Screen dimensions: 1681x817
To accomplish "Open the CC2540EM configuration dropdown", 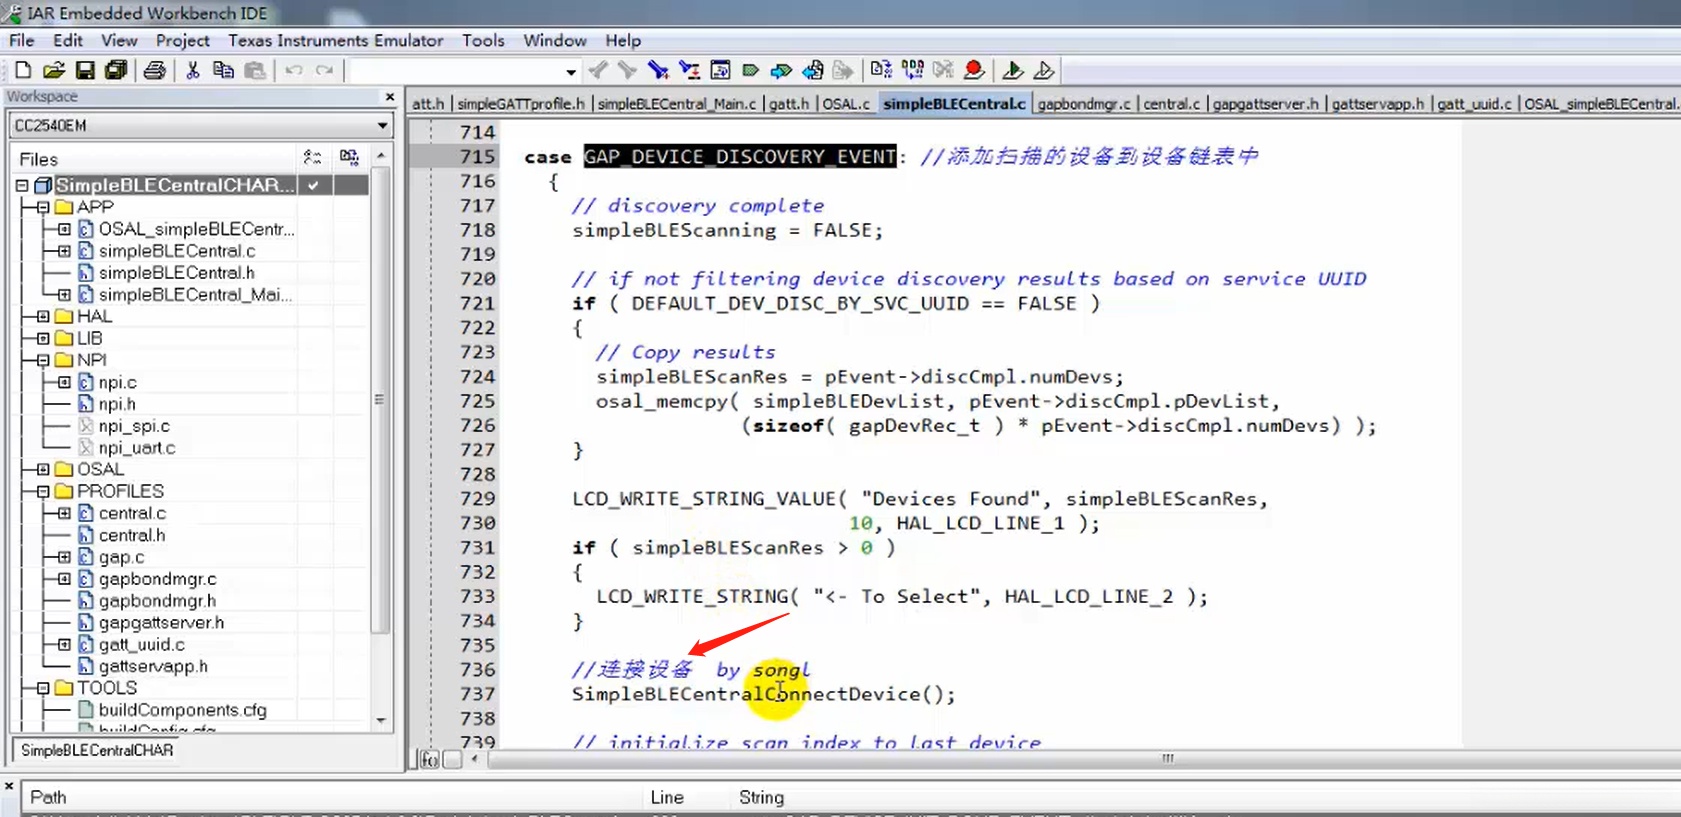I will point(383,126).
